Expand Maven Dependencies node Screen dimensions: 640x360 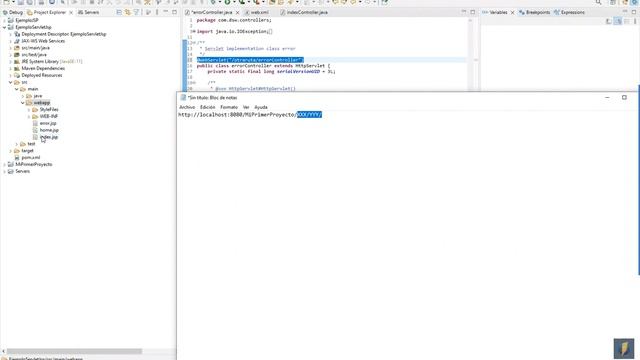coord(11,68)
